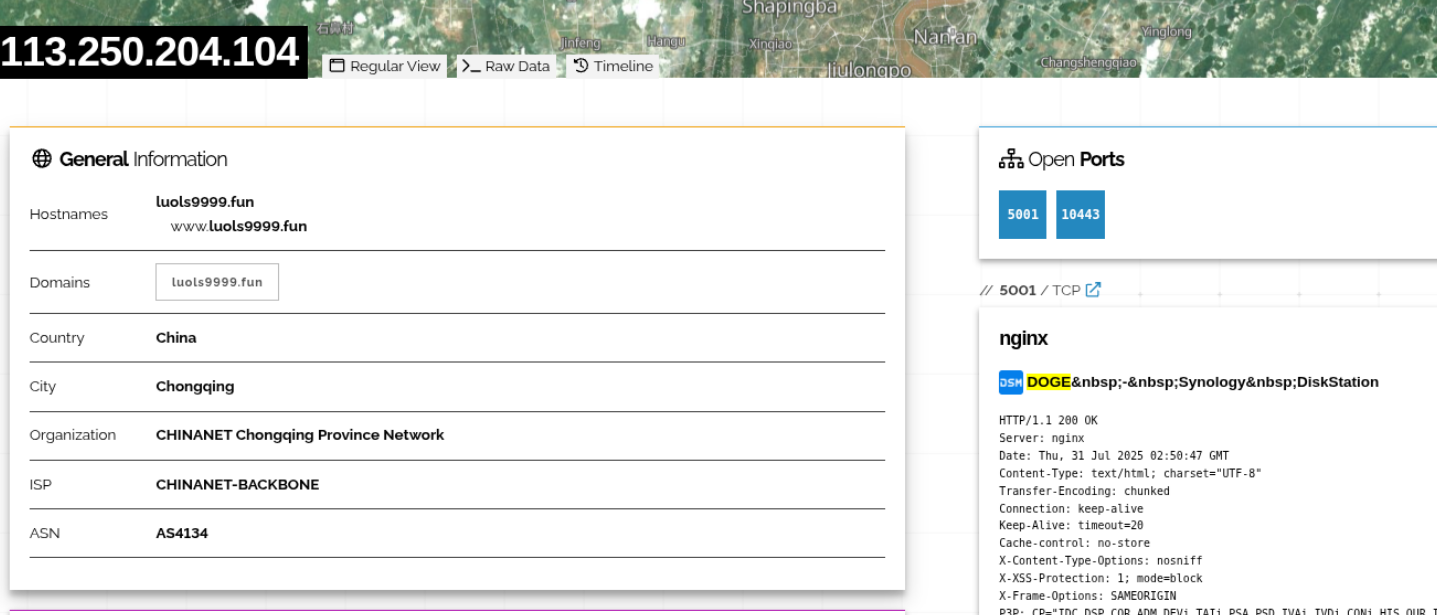This screenshot has width=1437, height=615.
Task: Select the ASN value AS4134
Action: 182,533
